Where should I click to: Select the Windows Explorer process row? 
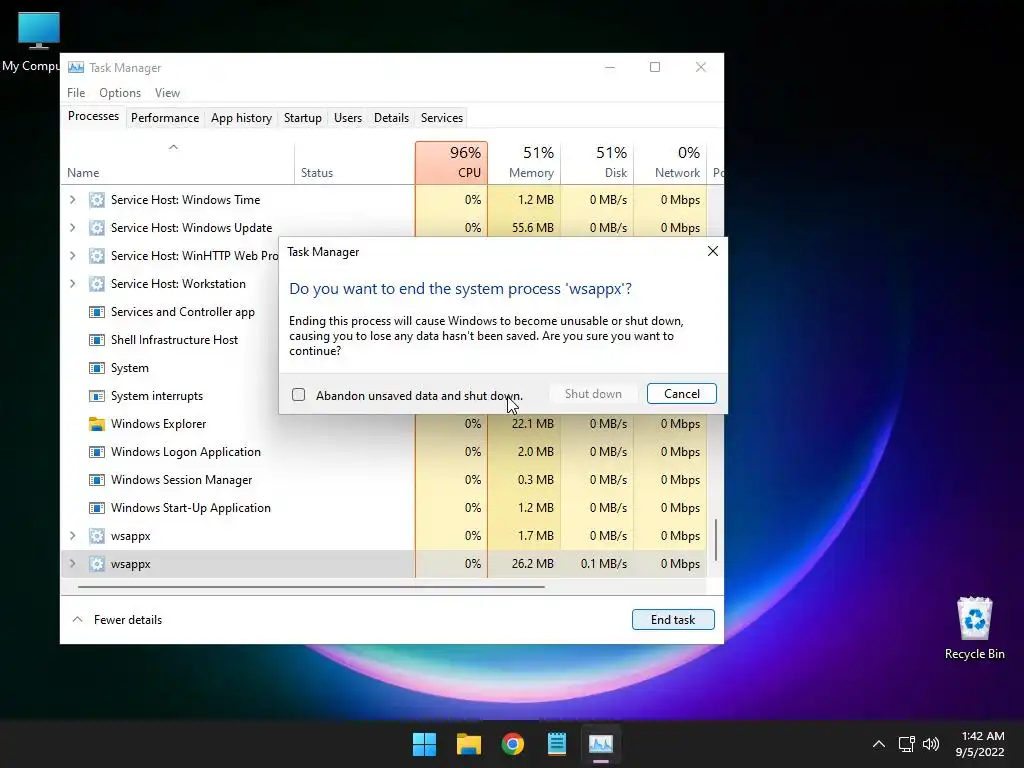coord(384,424)
